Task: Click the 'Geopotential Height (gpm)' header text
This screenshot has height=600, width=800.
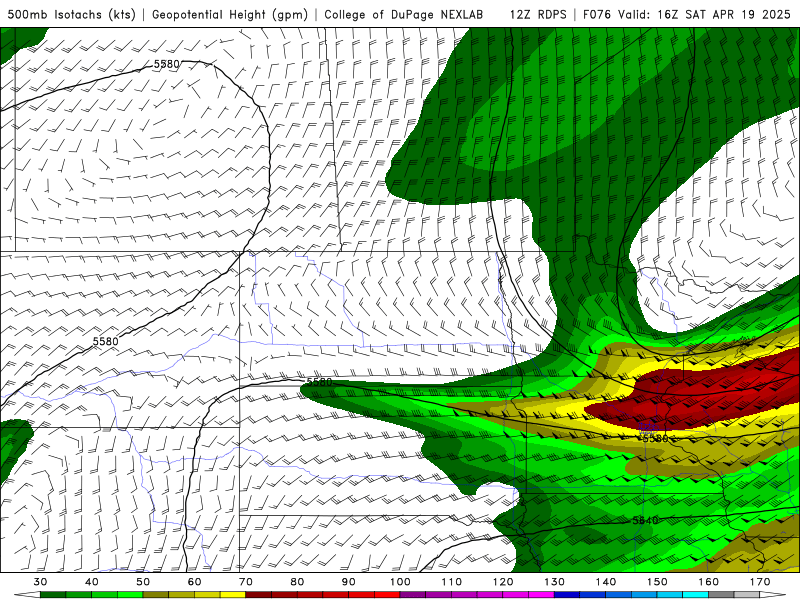Action: [230, 14]
